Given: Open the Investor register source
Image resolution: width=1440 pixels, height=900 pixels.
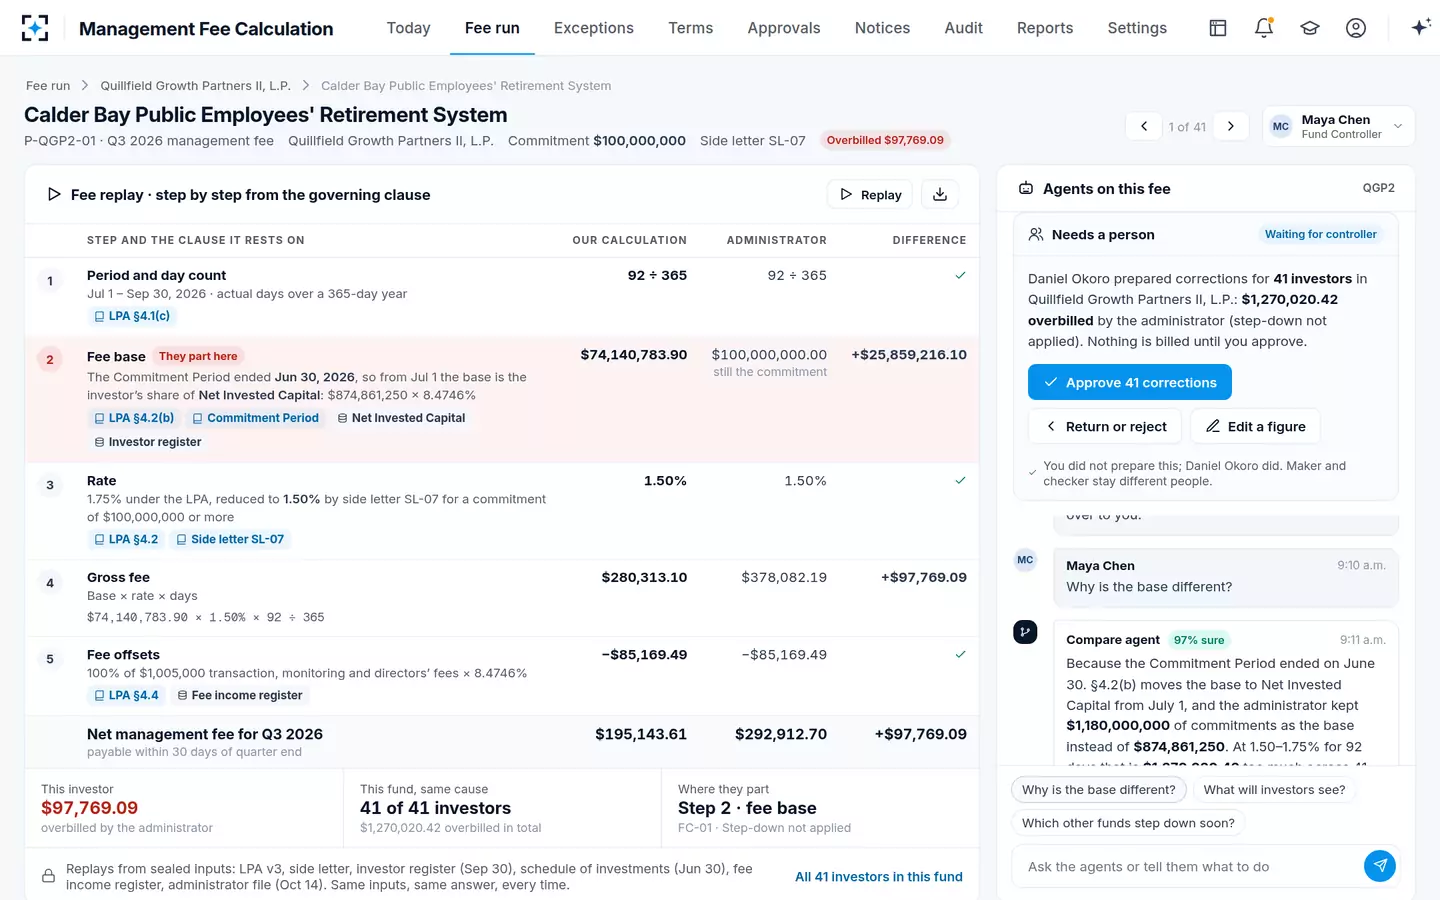Looking at the screenshot, I should (x=148, y=442).
